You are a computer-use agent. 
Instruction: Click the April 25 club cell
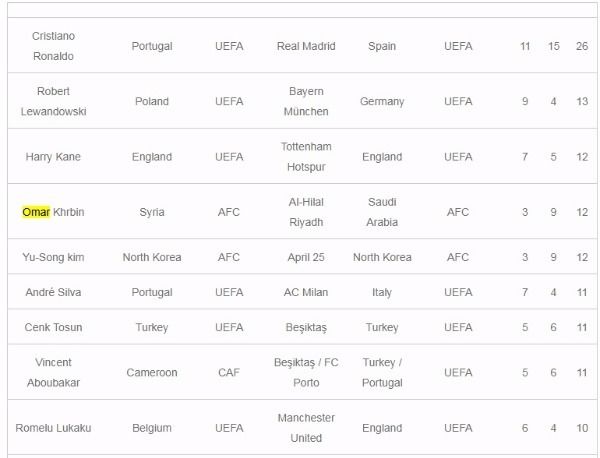click(306, 257)
